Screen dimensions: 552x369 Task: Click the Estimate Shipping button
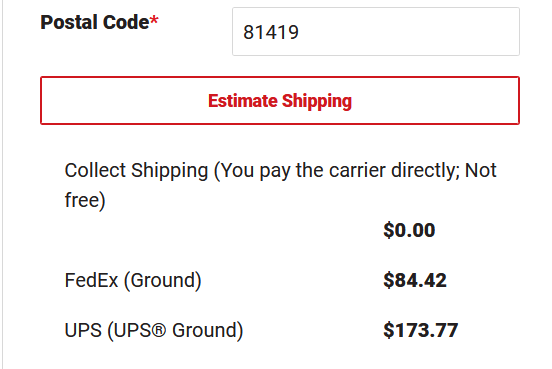click(280, 100)
